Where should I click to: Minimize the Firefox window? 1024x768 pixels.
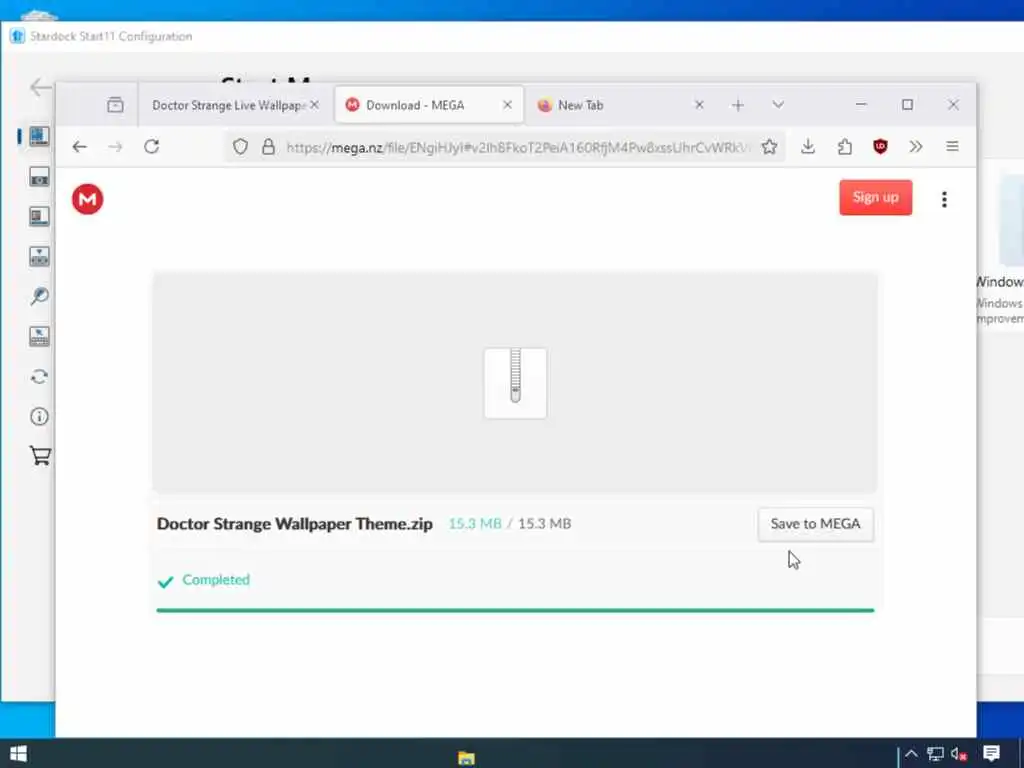[861, 105]
